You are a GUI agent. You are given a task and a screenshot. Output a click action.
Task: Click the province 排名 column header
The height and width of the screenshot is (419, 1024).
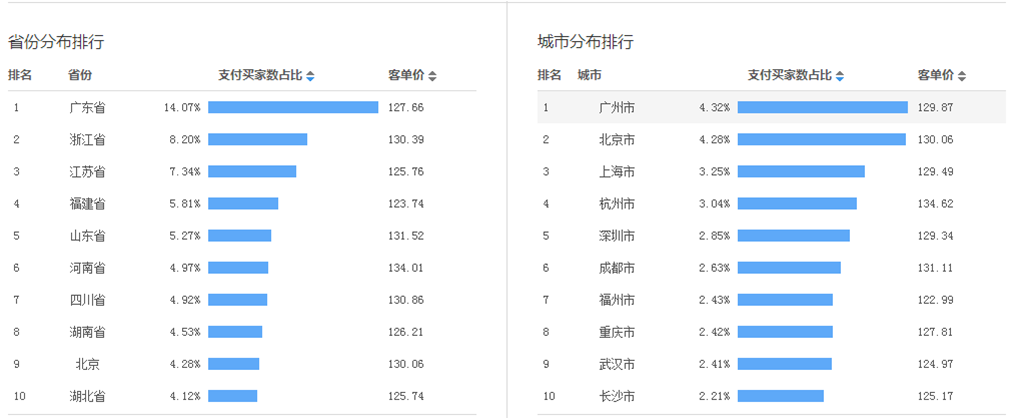(20, 75)
